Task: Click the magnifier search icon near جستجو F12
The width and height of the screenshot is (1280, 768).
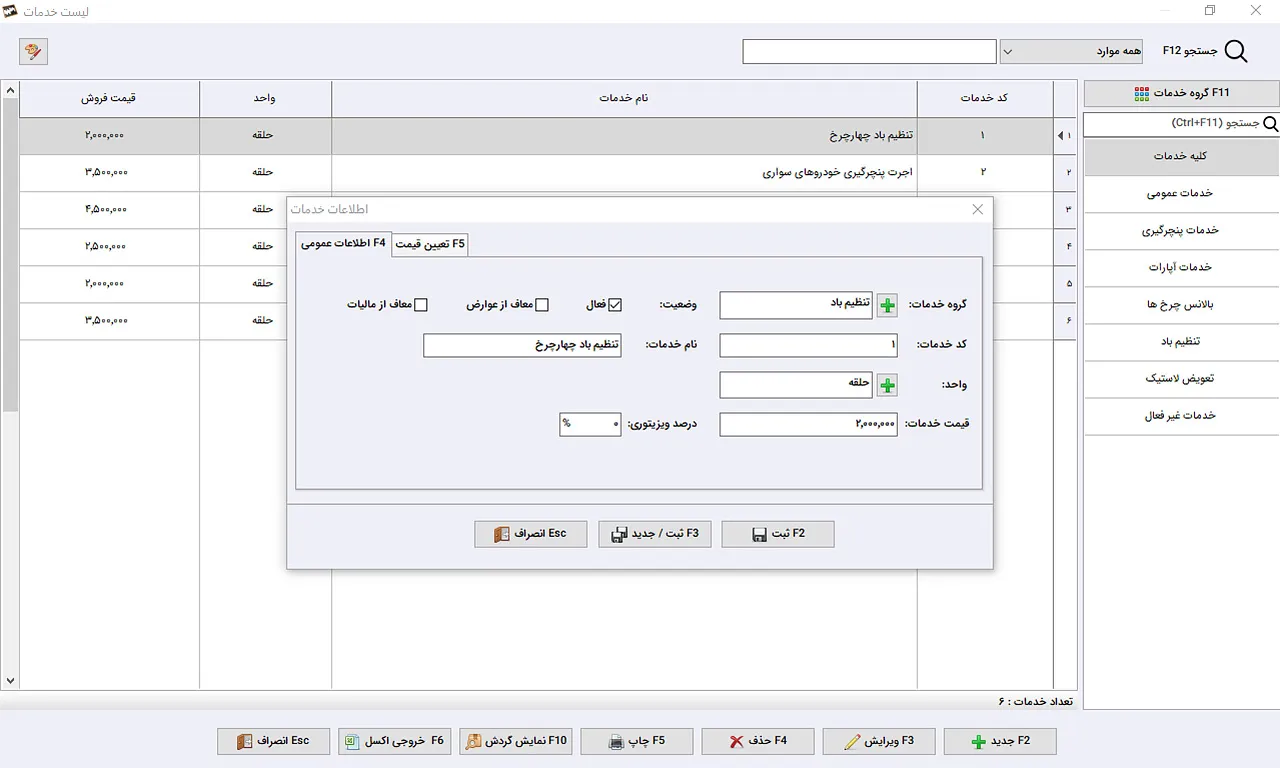Action: 1236,52
